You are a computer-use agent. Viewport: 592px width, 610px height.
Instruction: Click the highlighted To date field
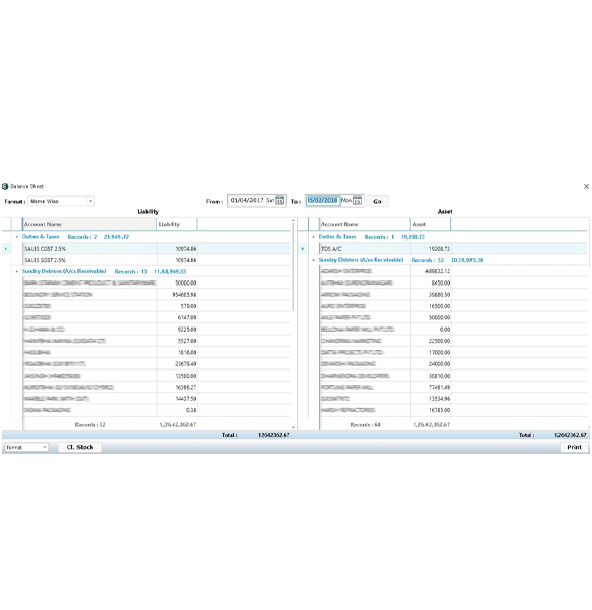coord(322,201)
